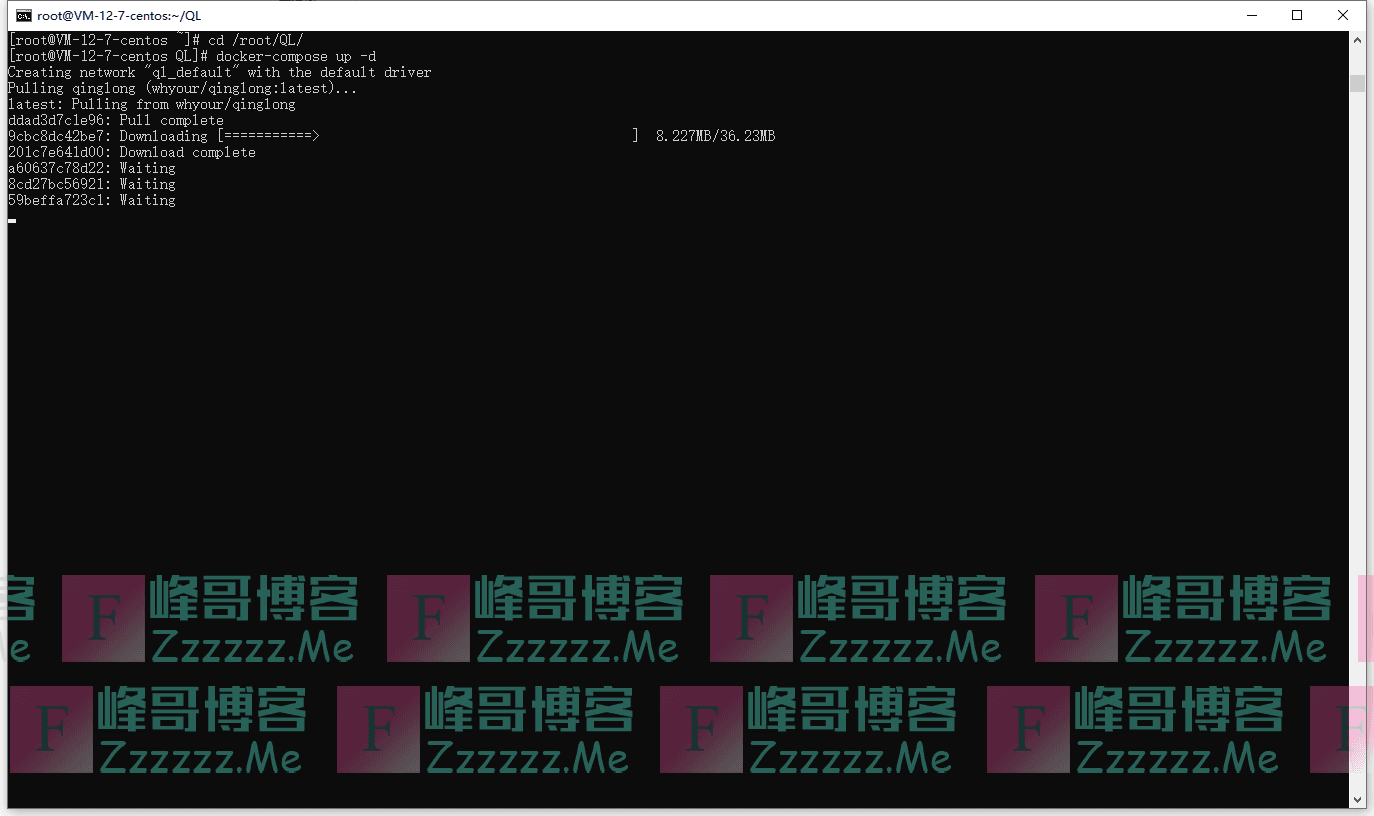Select the 'ddad3d7c1e96: Pull complete' line

115,120
